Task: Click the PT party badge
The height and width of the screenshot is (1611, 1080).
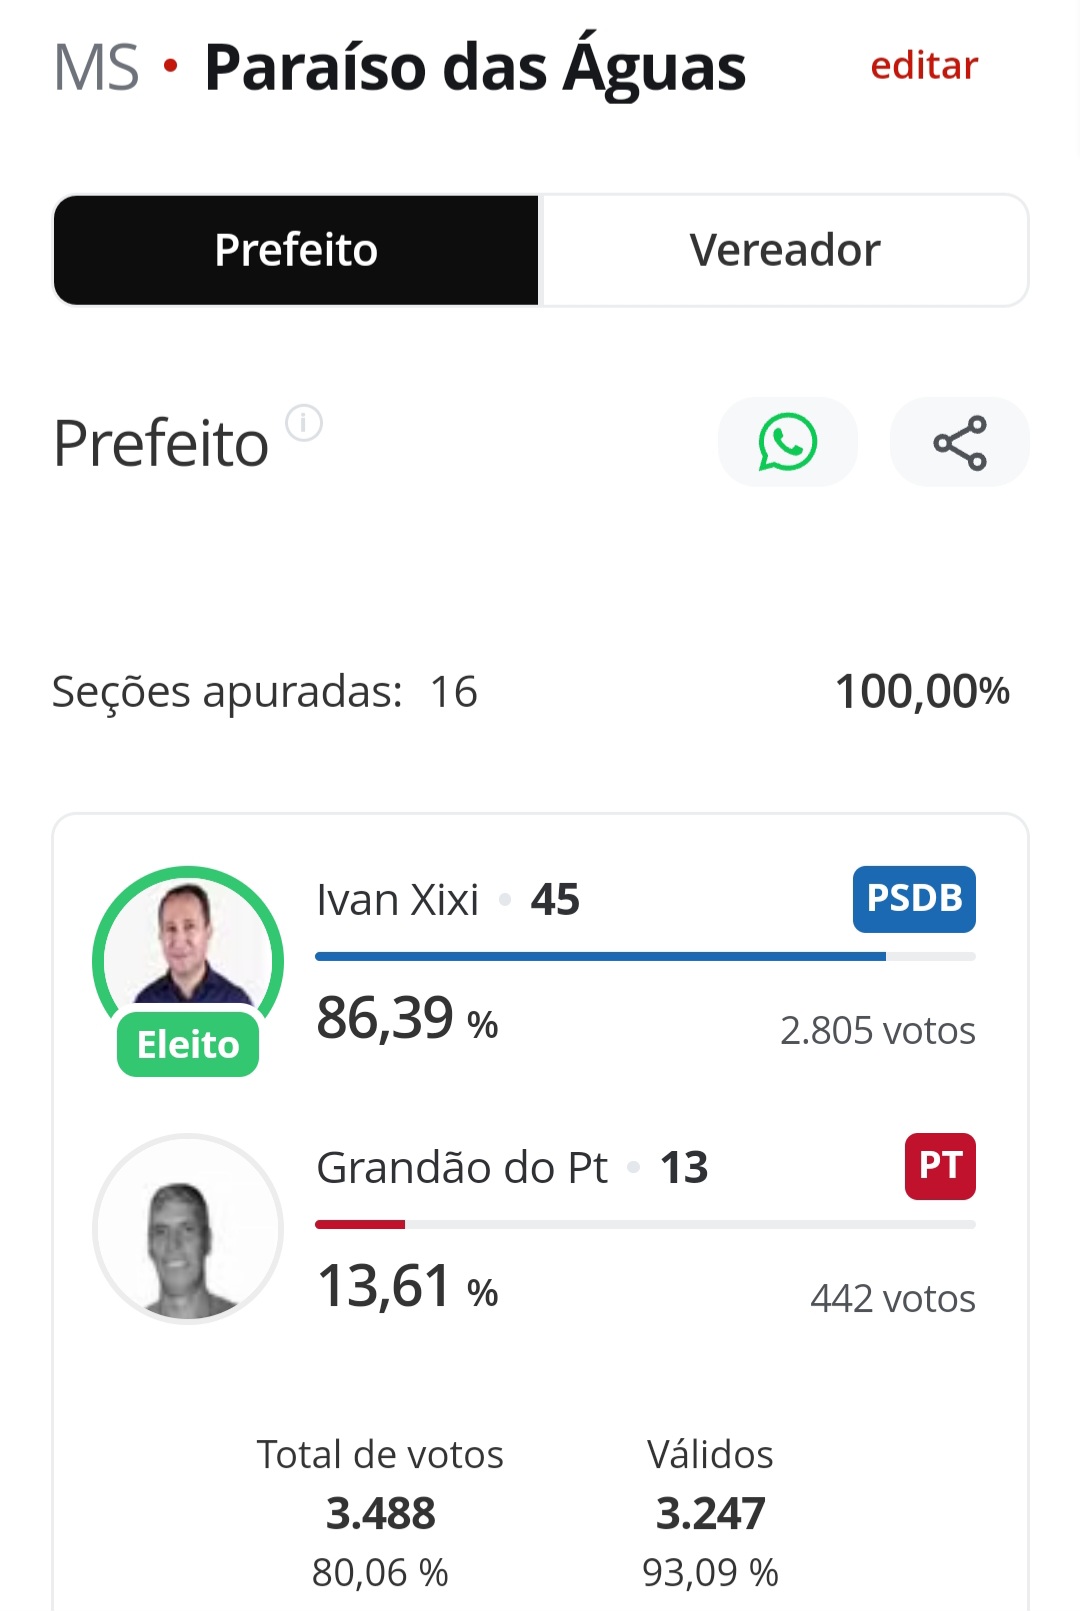Action: coord(940,1166)
